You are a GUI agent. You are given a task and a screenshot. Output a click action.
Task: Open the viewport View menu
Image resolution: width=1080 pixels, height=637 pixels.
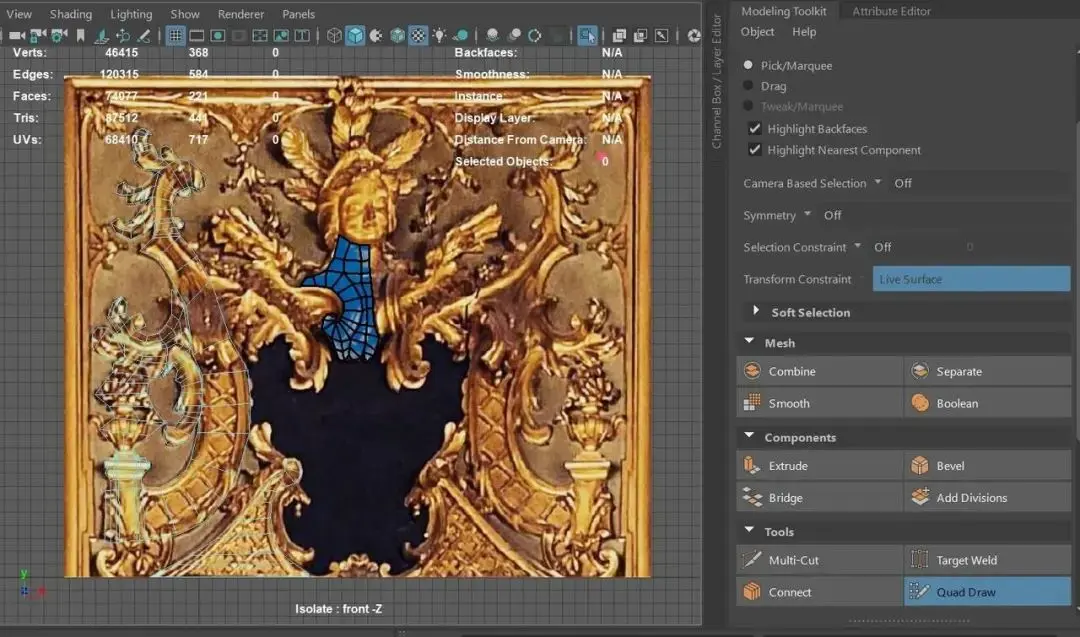click(x=19, y=14)
